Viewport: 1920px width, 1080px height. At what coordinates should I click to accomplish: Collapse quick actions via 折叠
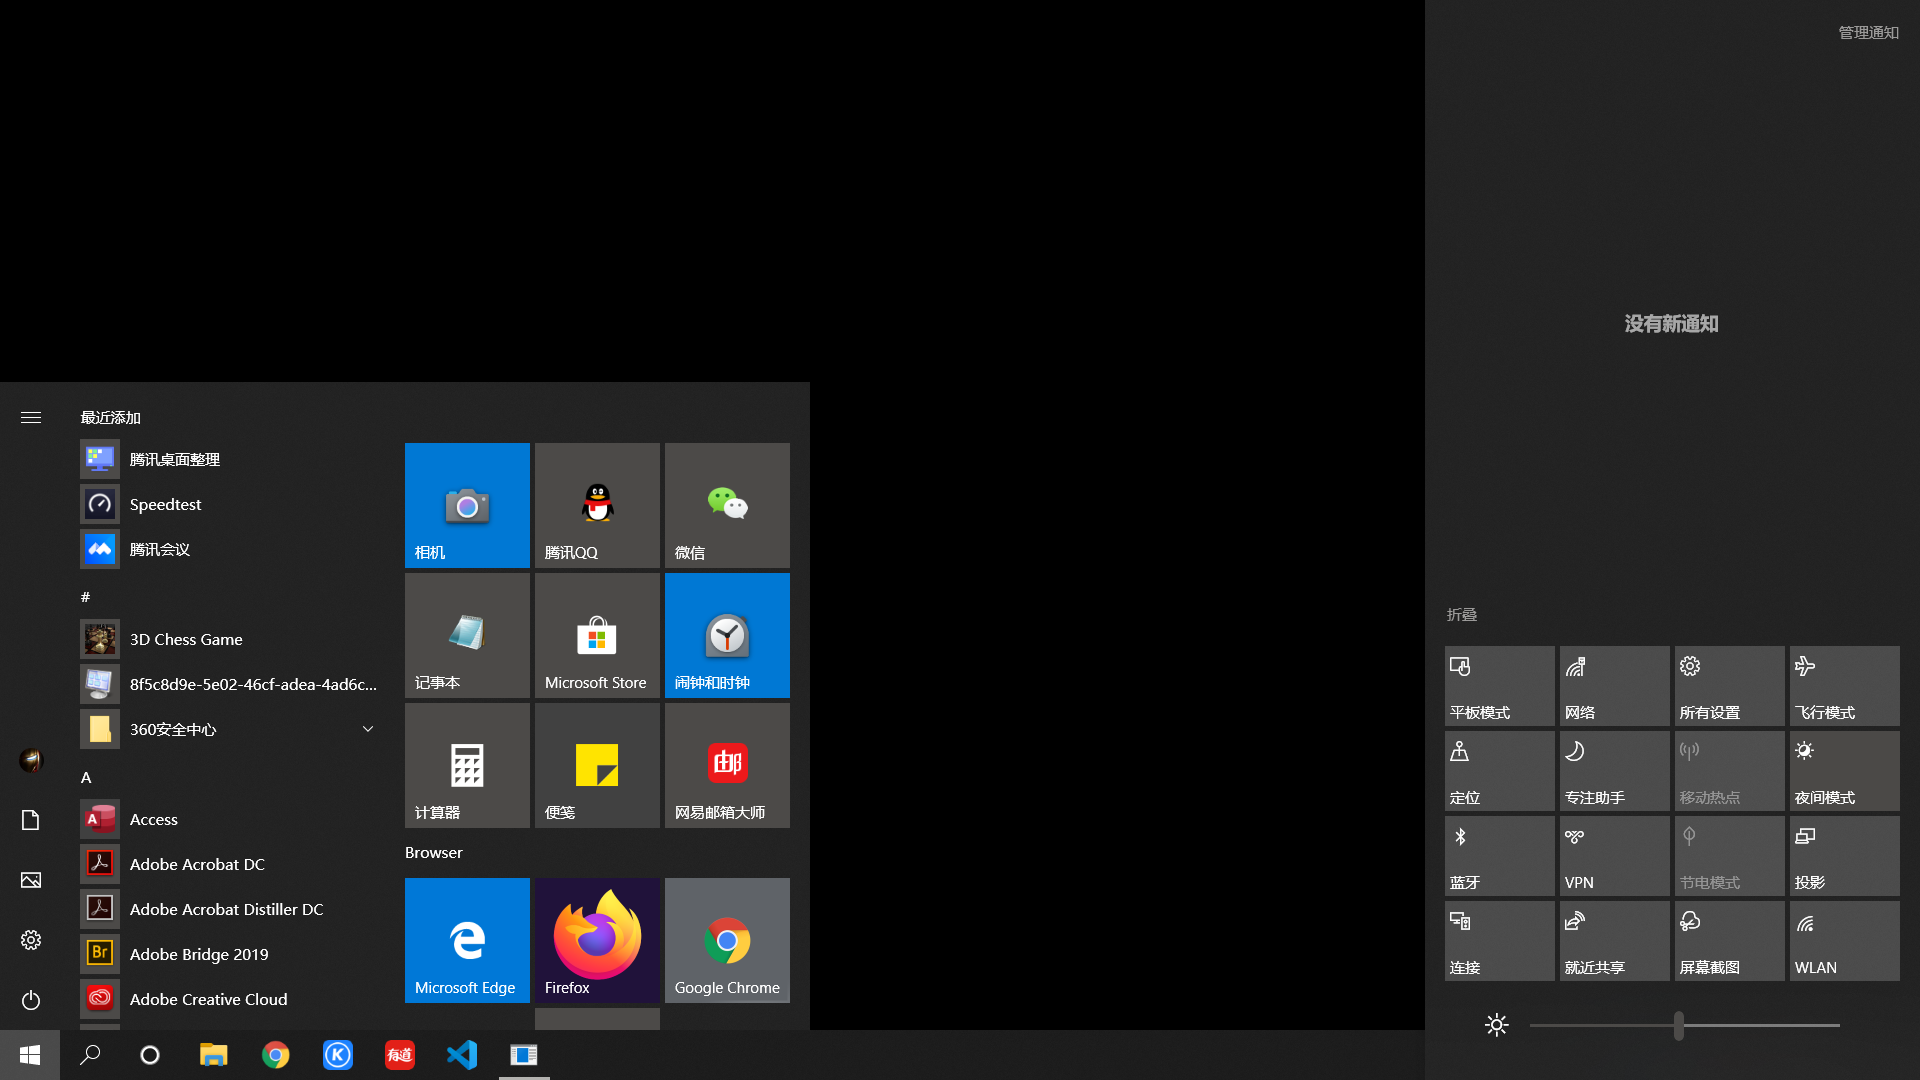[1461, 615]
